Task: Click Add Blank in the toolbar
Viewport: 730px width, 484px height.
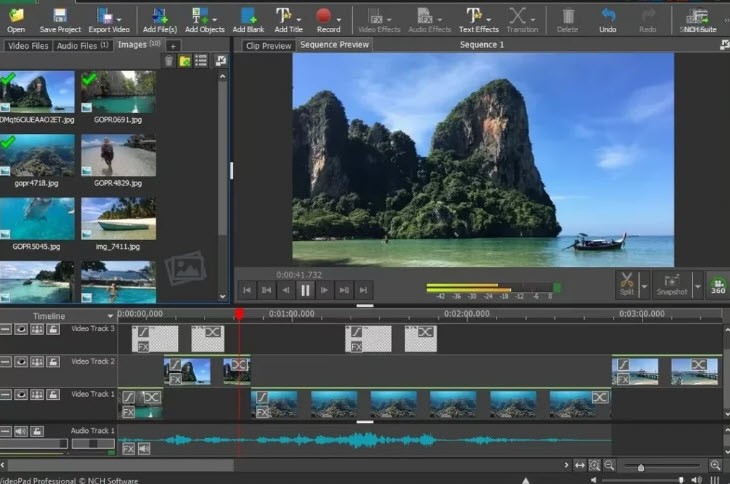Action: coord(248,20)
